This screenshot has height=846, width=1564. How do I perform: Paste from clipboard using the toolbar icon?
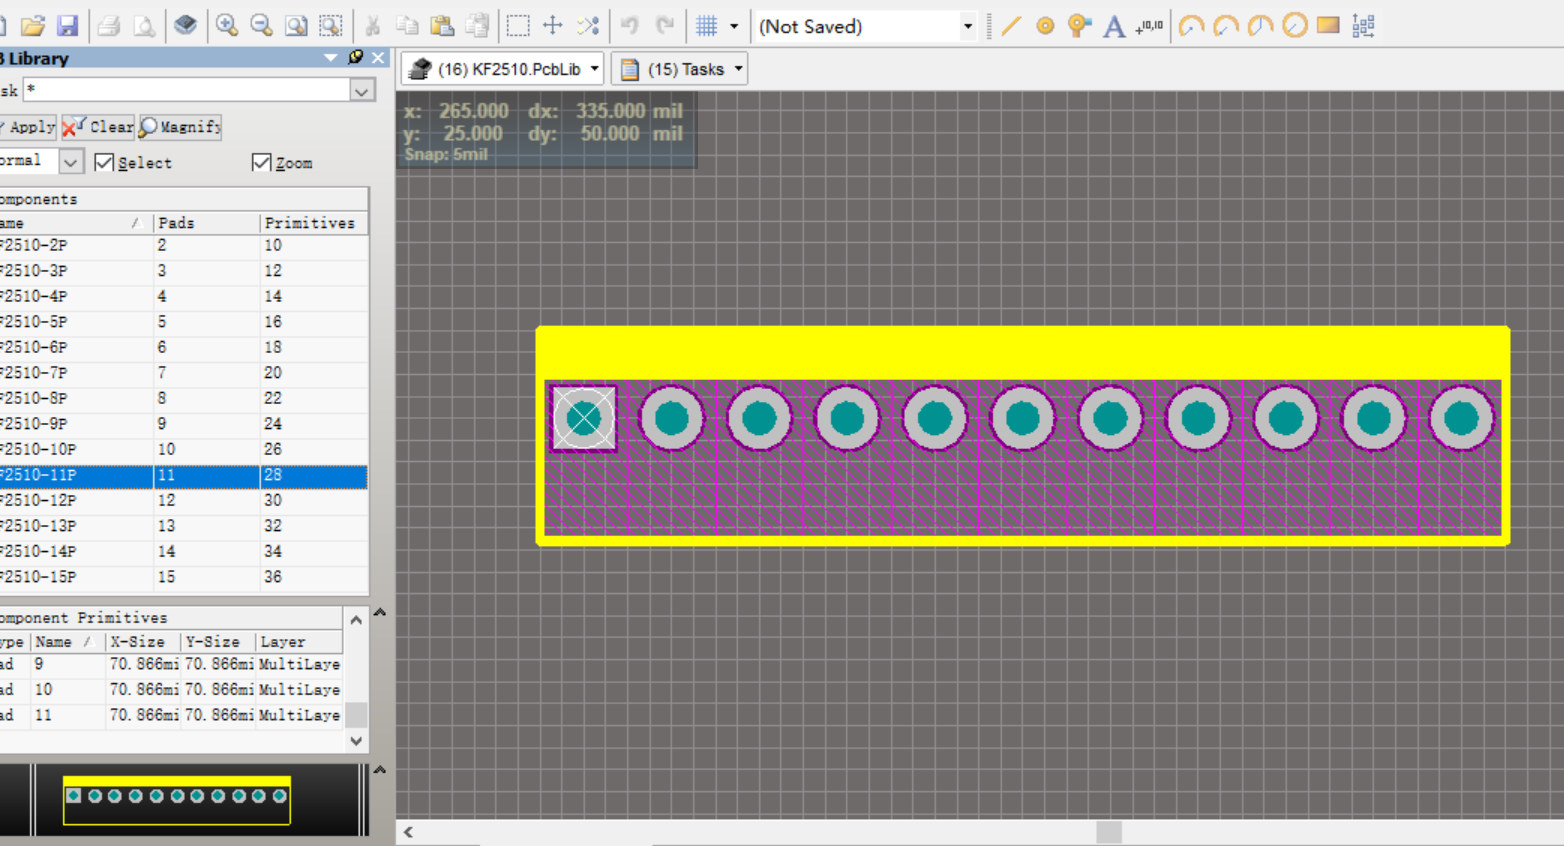coord(442,26)
